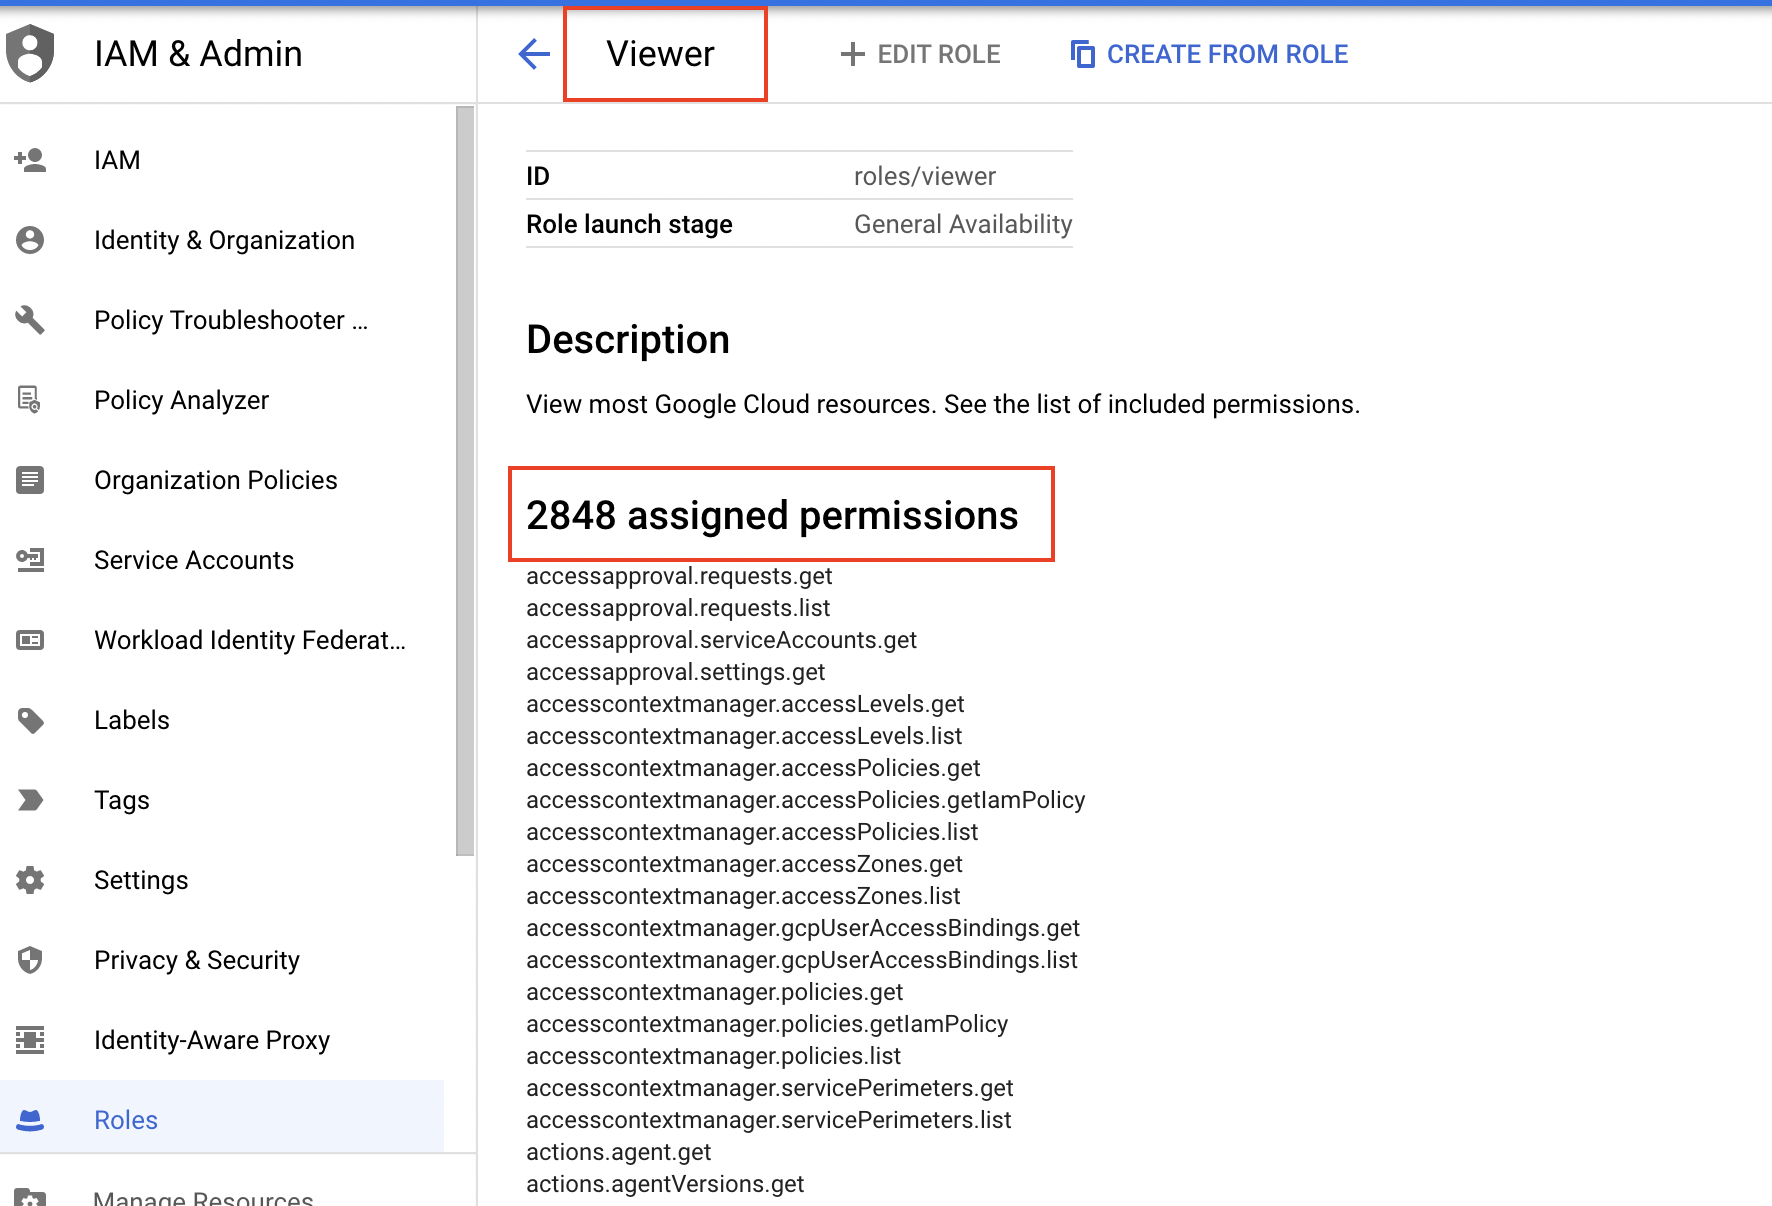Click permission accesscontextmanager.gcpUserAccessBindings.list
This screenshot has height=1206, width=1772.
[x=802, y=960]
